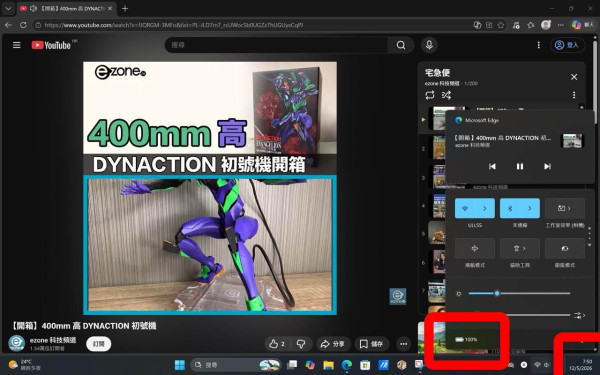Open the weather widget showing 24°C

[24, 365]
